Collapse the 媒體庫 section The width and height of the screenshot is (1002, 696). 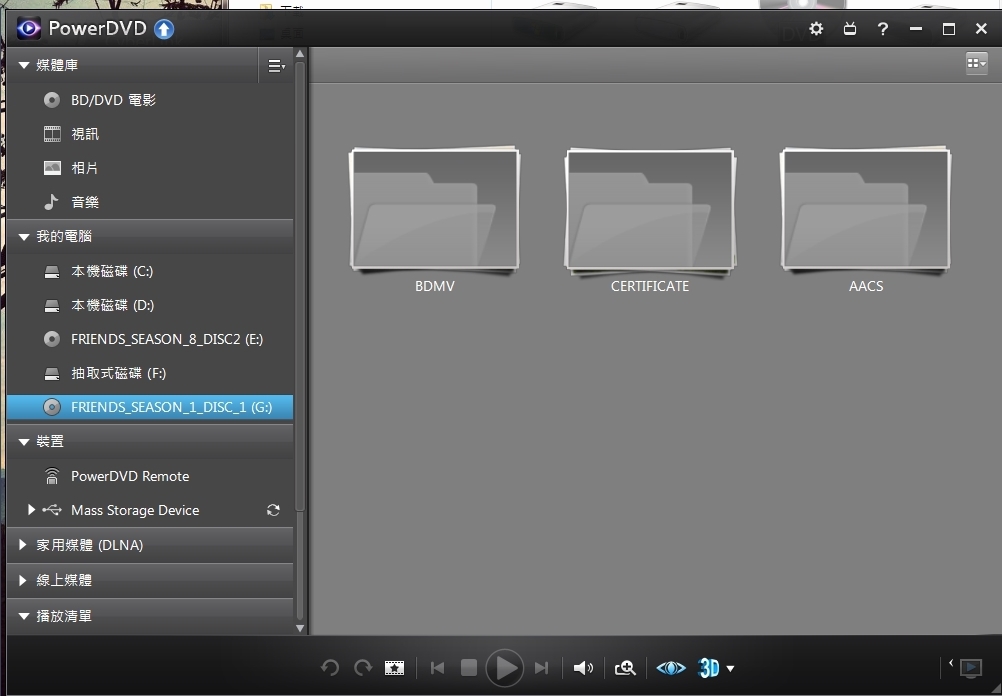[x=24, y=65]
